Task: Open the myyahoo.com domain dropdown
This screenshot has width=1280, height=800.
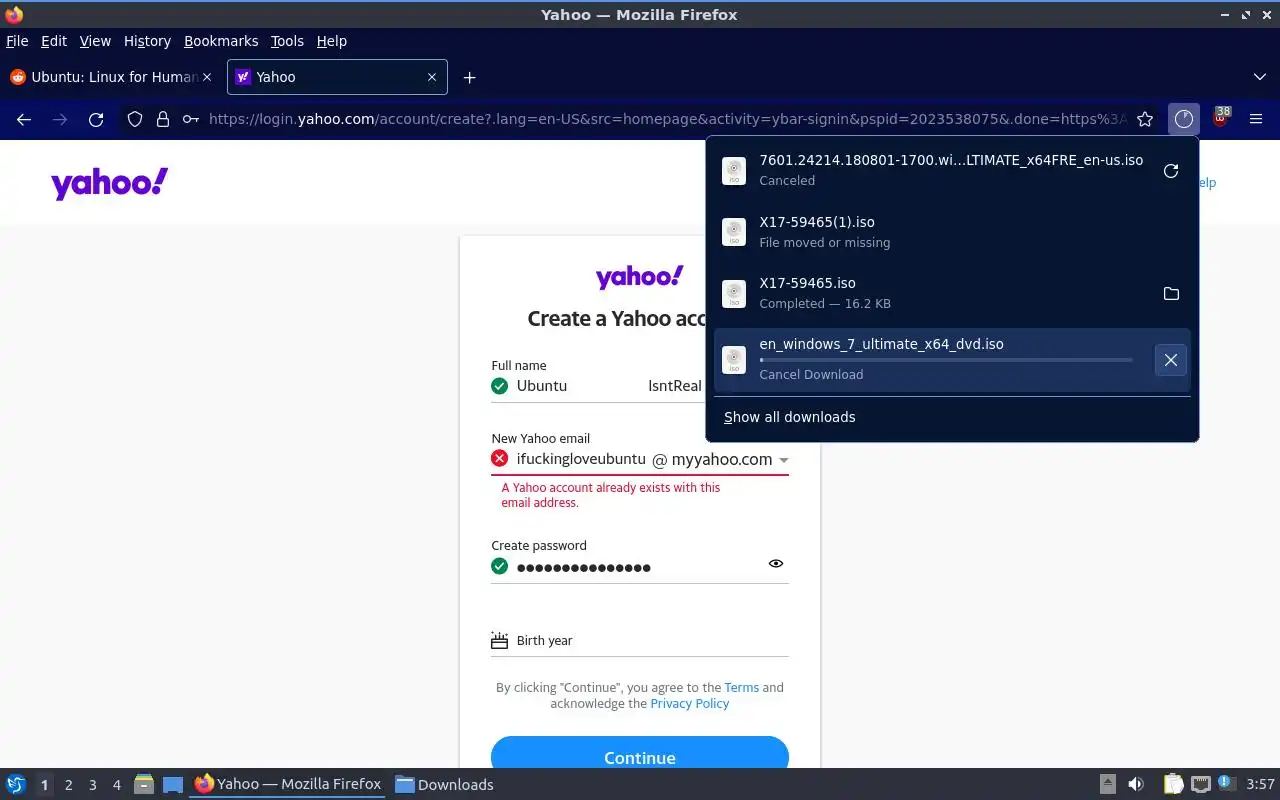Action: click(x=729, y=460)
